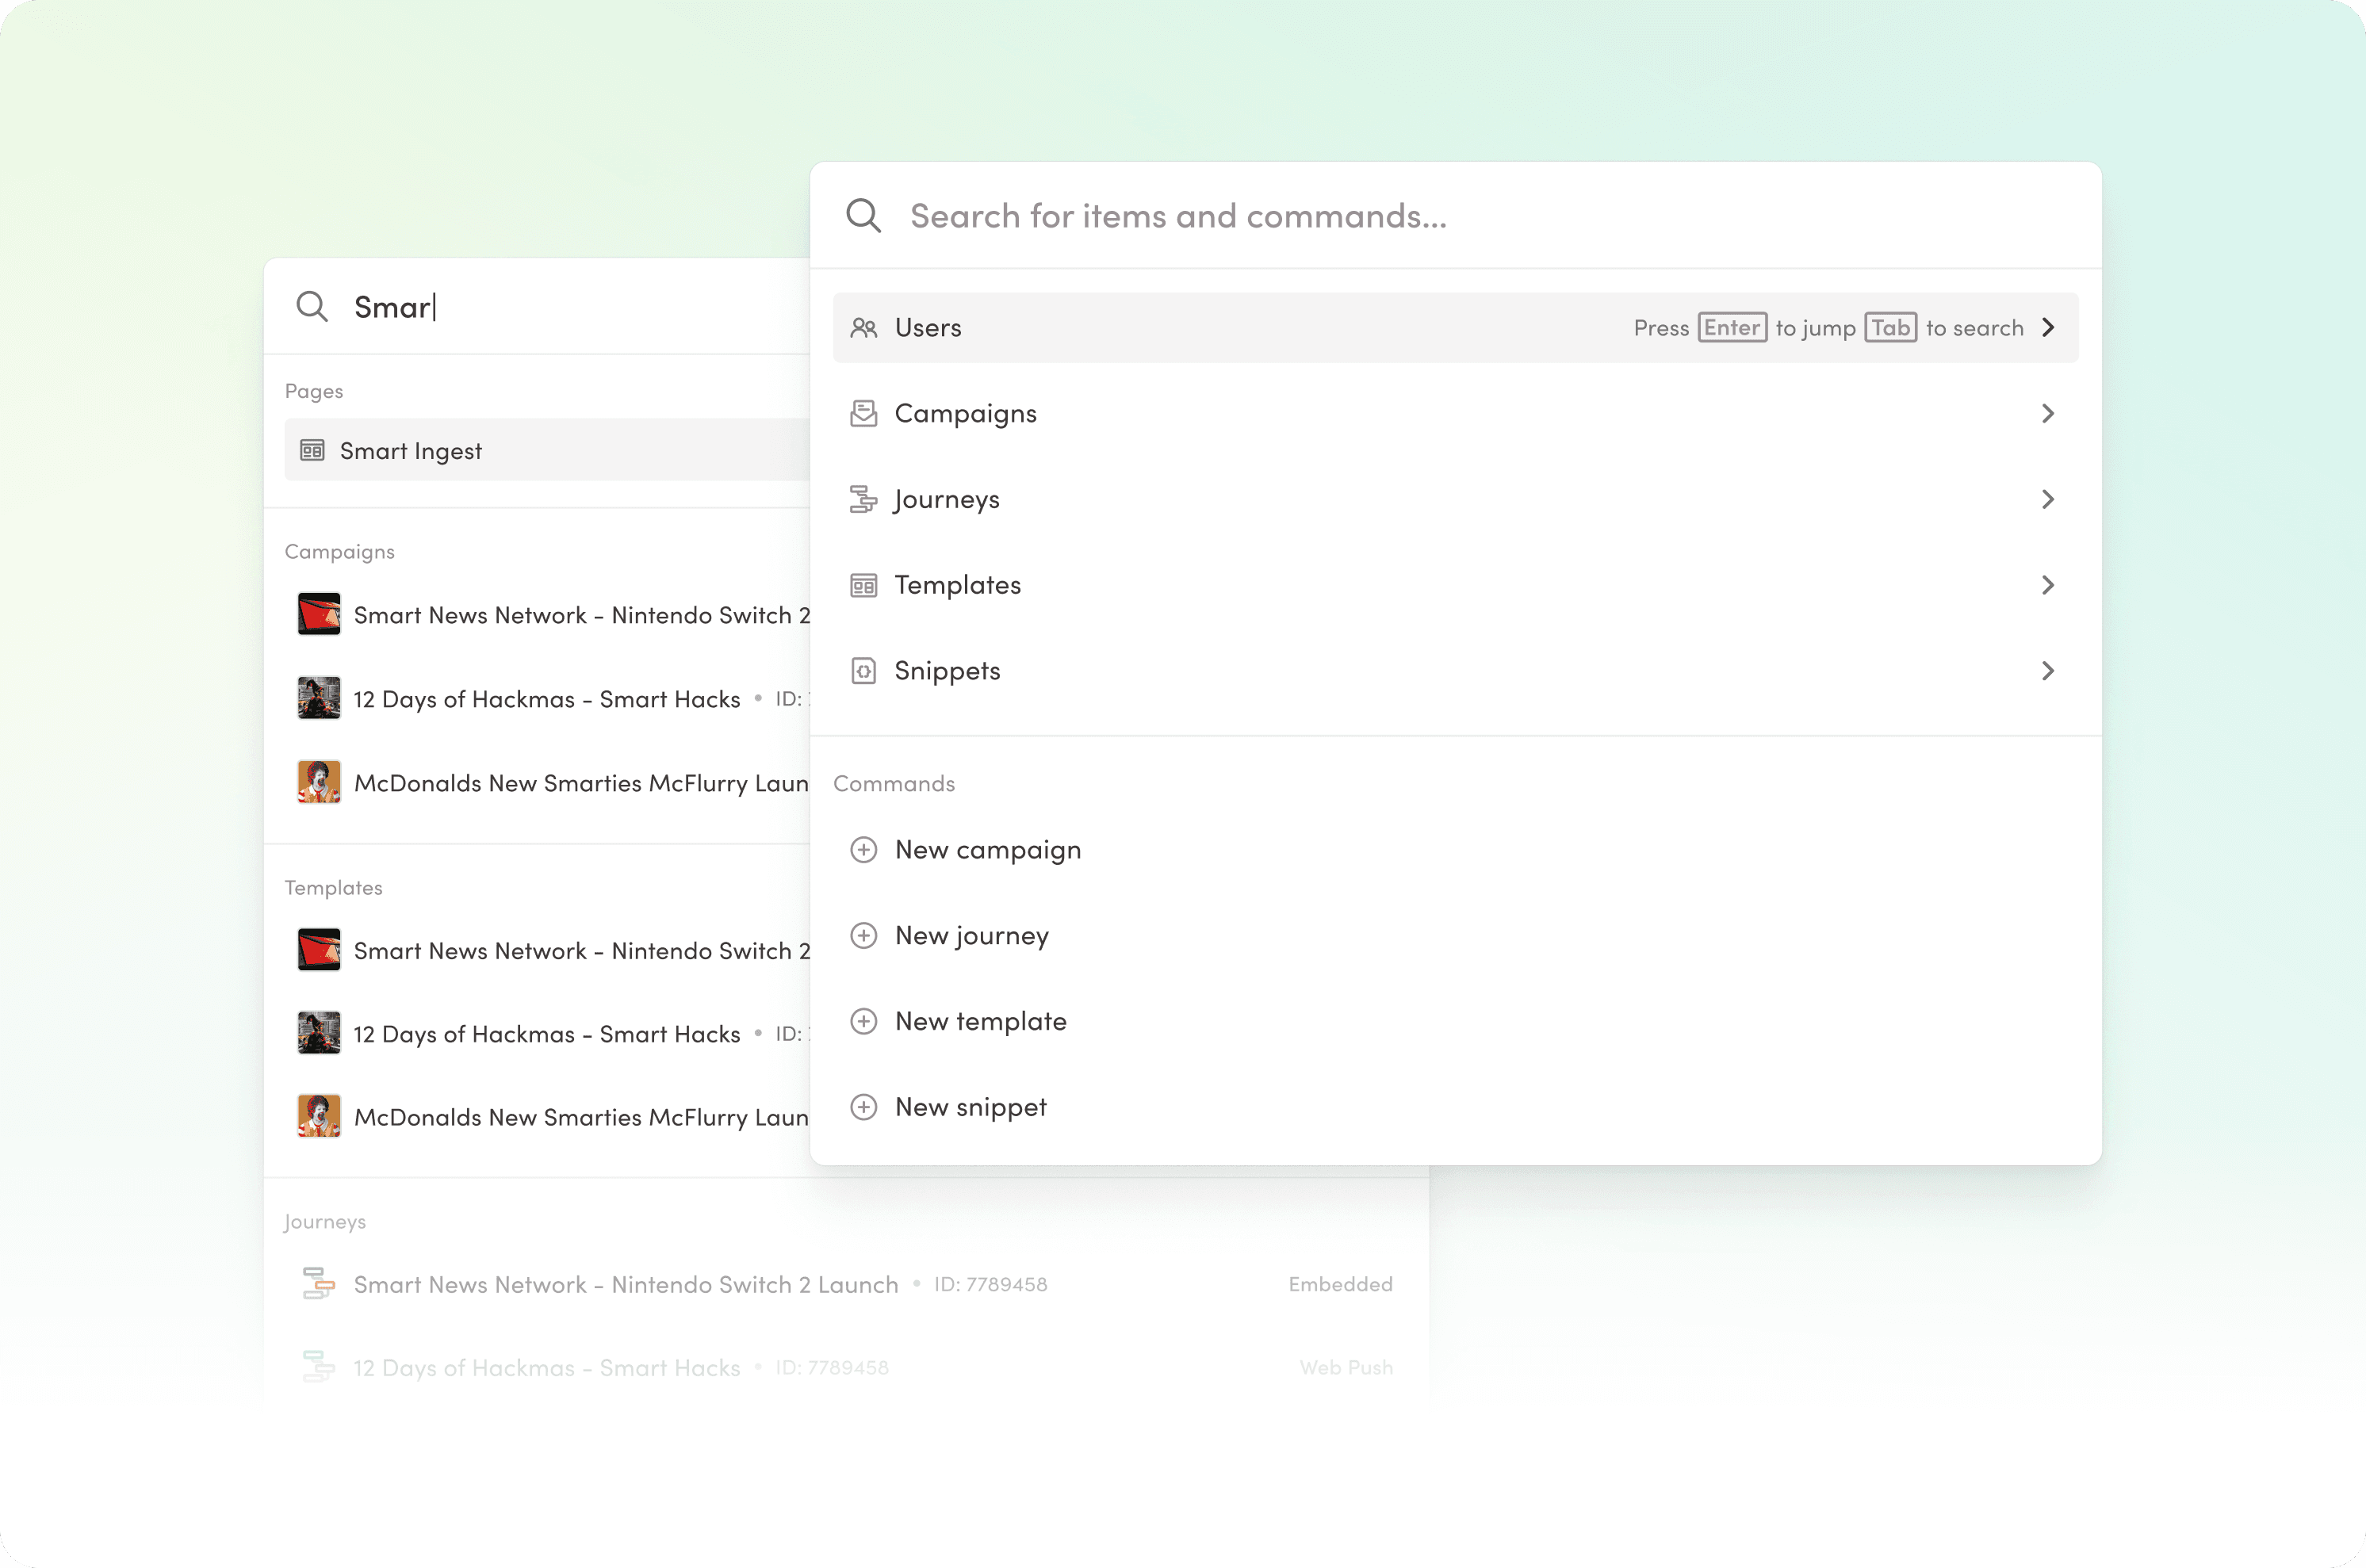
Task: Click McDonalds Smarties campaign thumbnail
Action: (x=319, y=783)
